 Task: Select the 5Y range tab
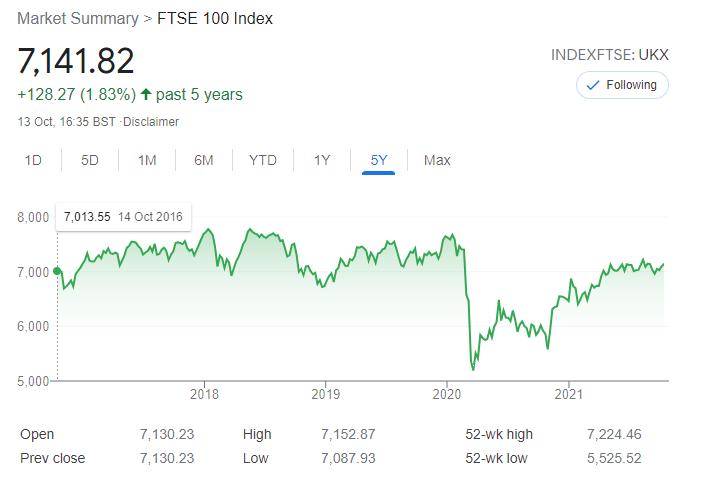pos(379,160)
